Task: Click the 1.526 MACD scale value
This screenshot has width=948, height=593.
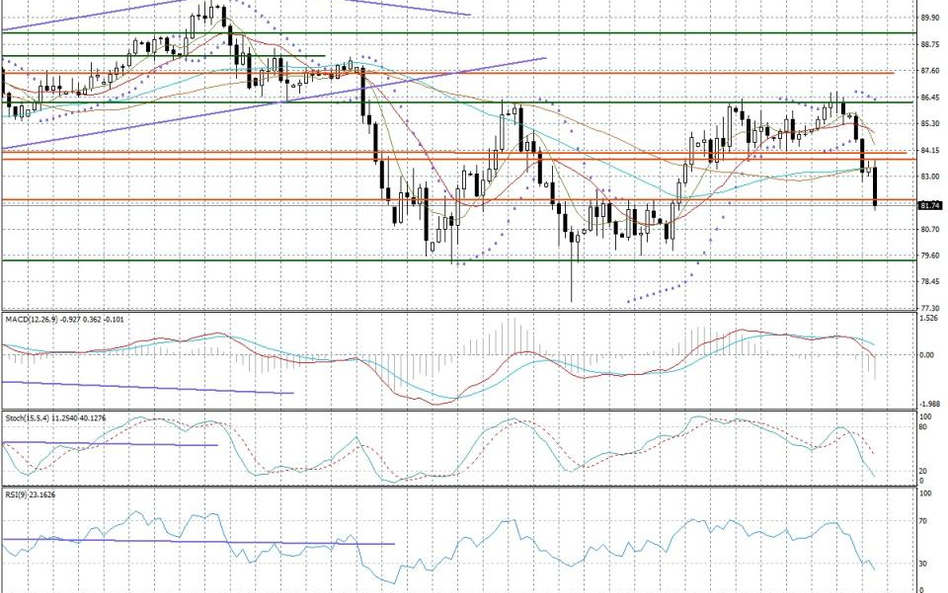Action: [929, 318]
